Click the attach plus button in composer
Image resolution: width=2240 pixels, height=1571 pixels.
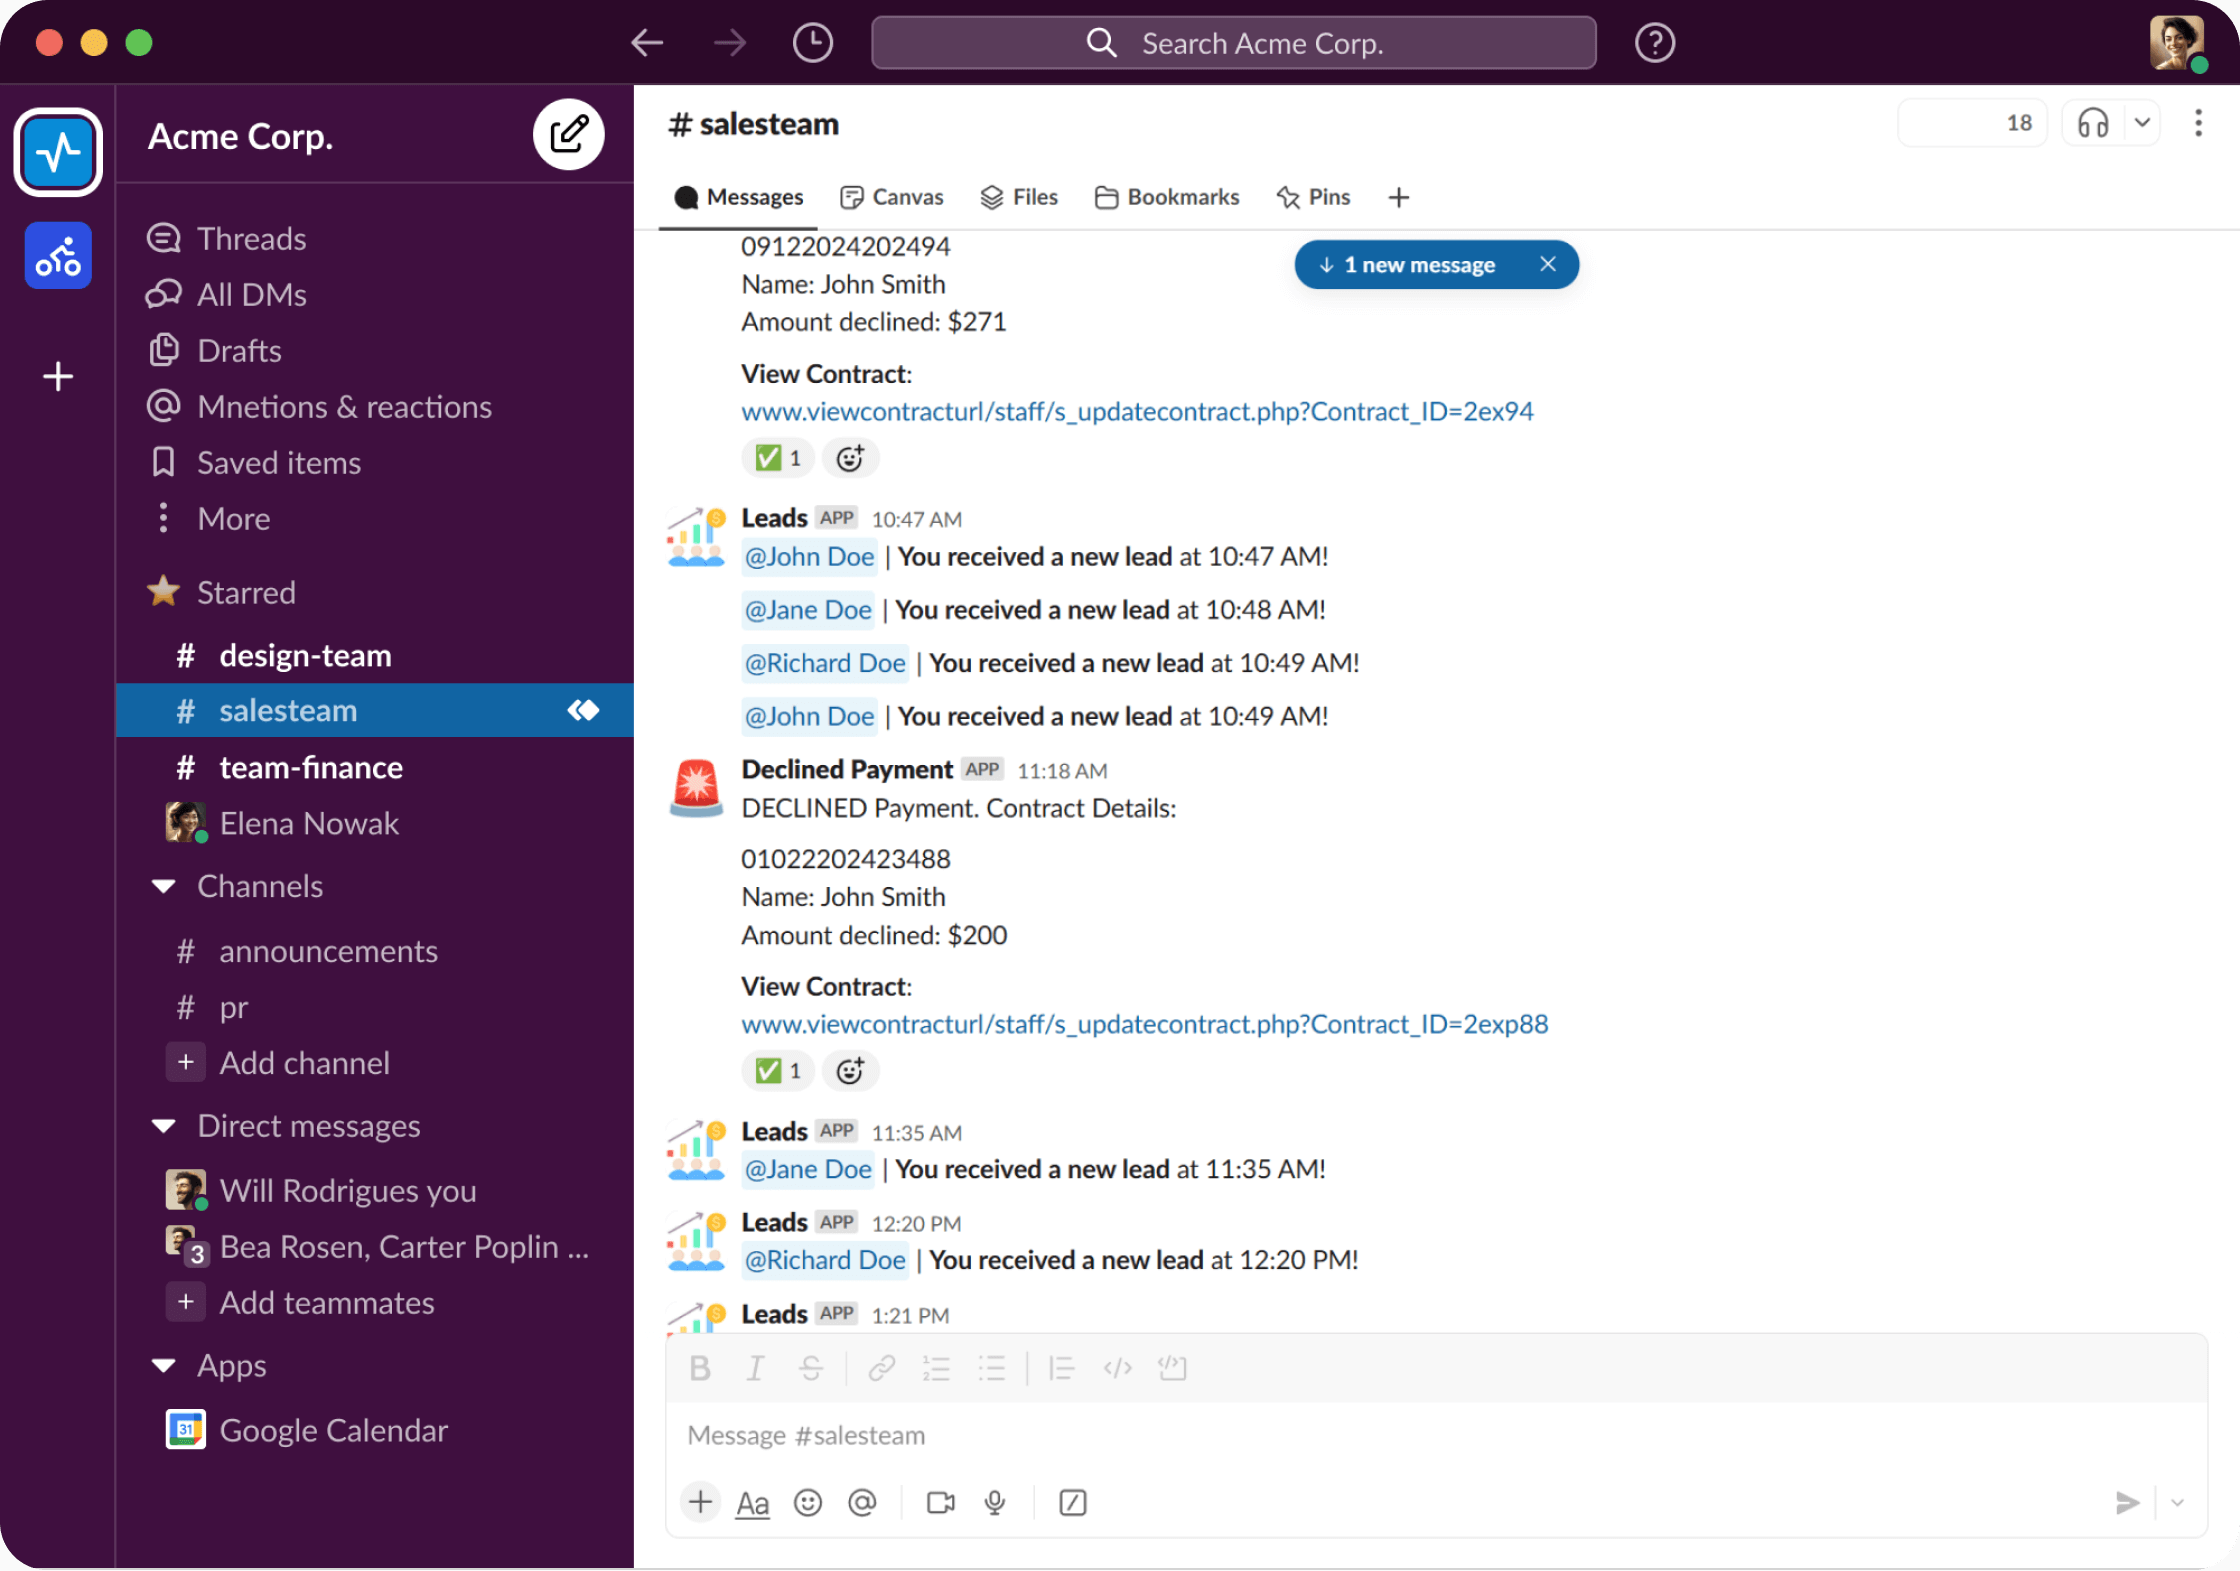tap(700, 1502)
